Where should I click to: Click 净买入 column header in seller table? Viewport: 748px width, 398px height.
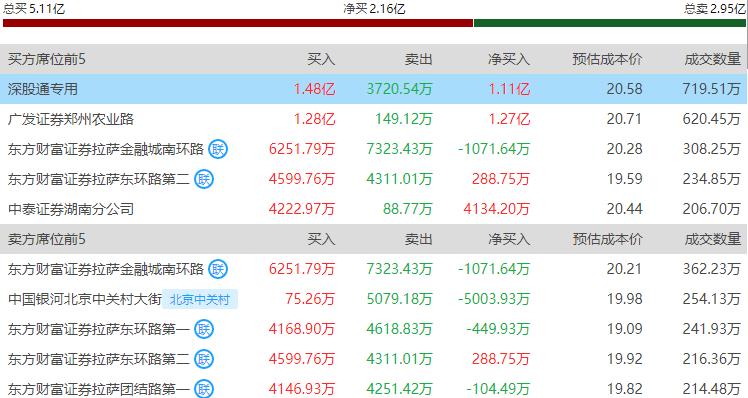509,239
